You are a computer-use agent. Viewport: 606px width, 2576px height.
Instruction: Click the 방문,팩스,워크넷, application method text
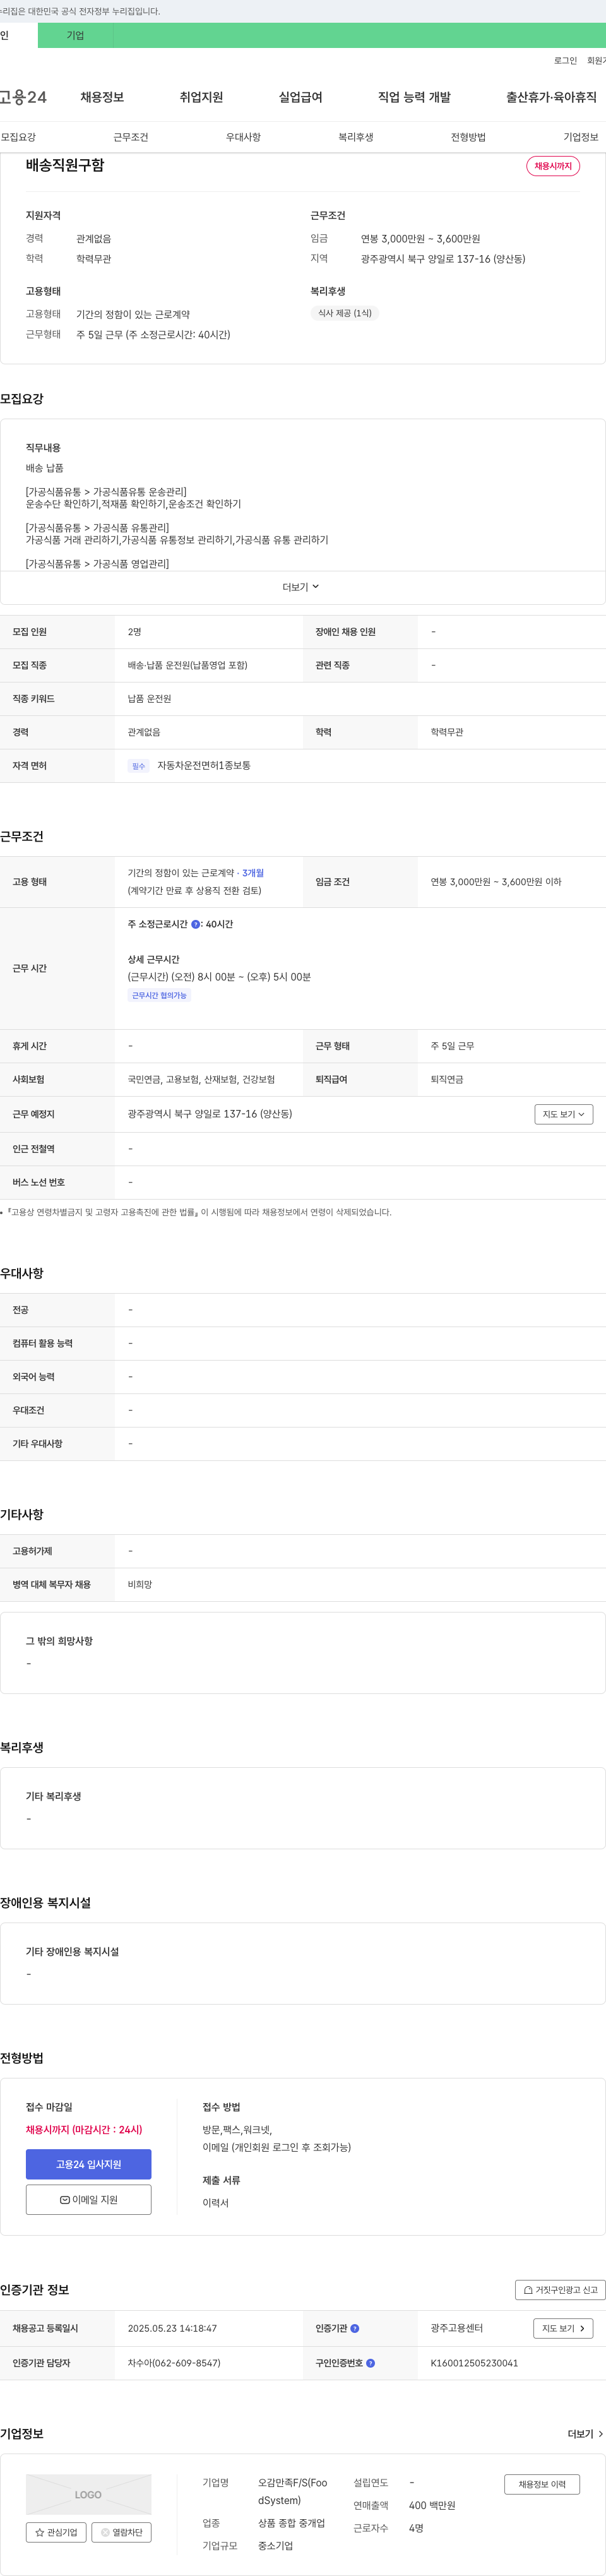pyautogui.click(x=238, y=2130)
